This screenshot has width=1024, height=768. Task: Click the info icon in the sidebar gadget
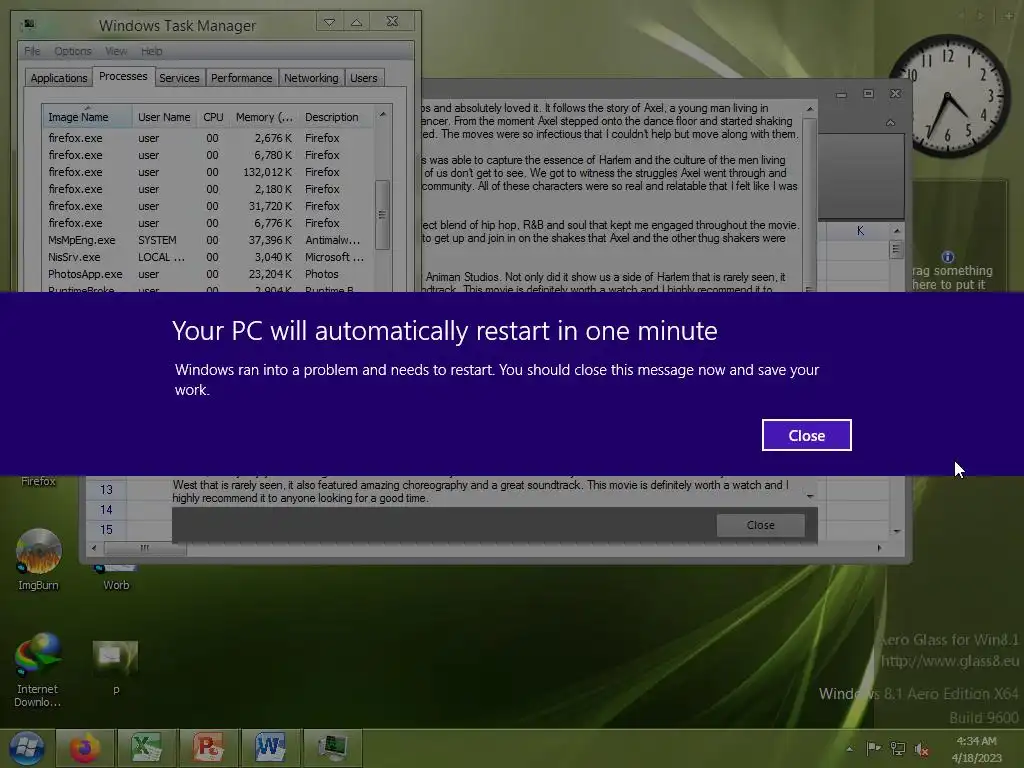tap(948, 257)
